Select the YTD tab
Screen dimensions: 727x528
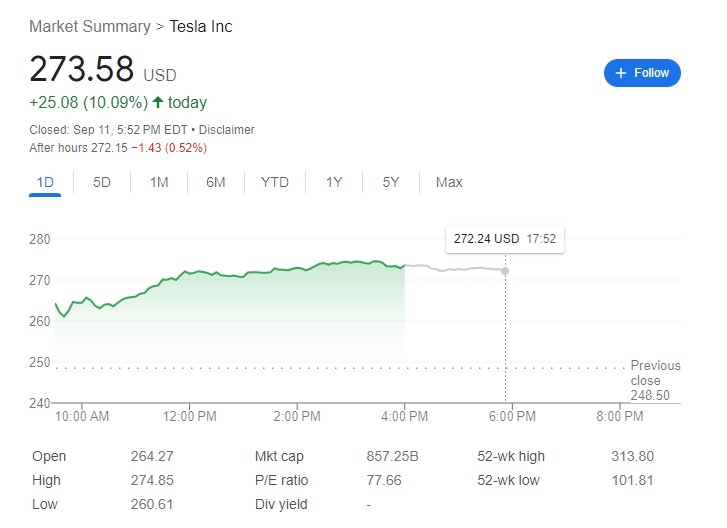pyautogui.click(x=275, y=182)
